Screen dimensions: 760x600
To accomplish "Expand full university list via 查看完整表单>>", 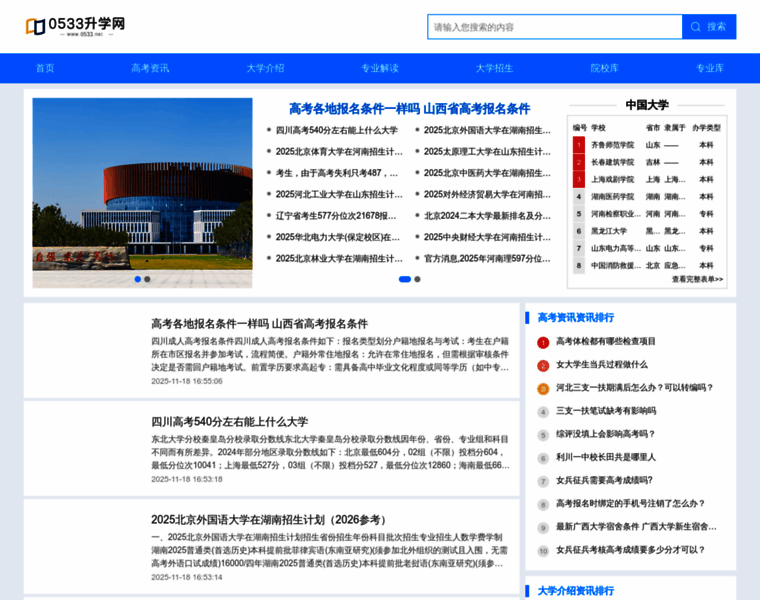I will point(697,279).
